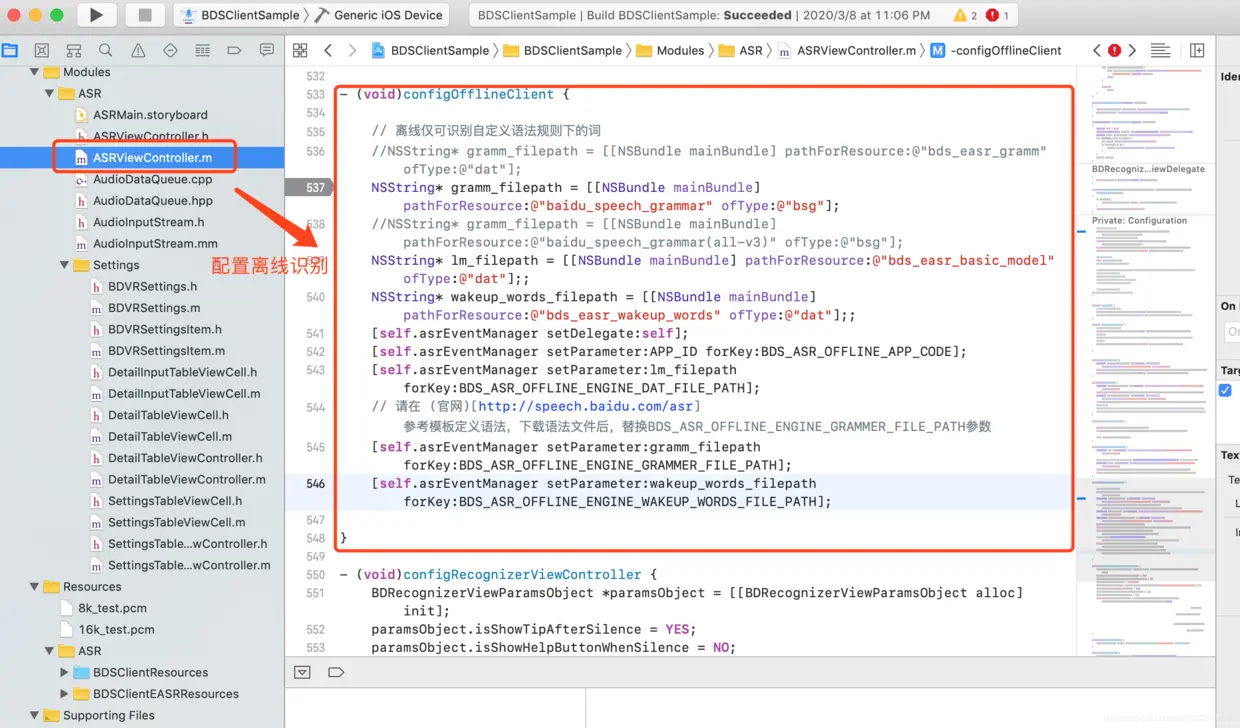Collapse the Settings group
The image size is (1240, 728).
[65, 265]
